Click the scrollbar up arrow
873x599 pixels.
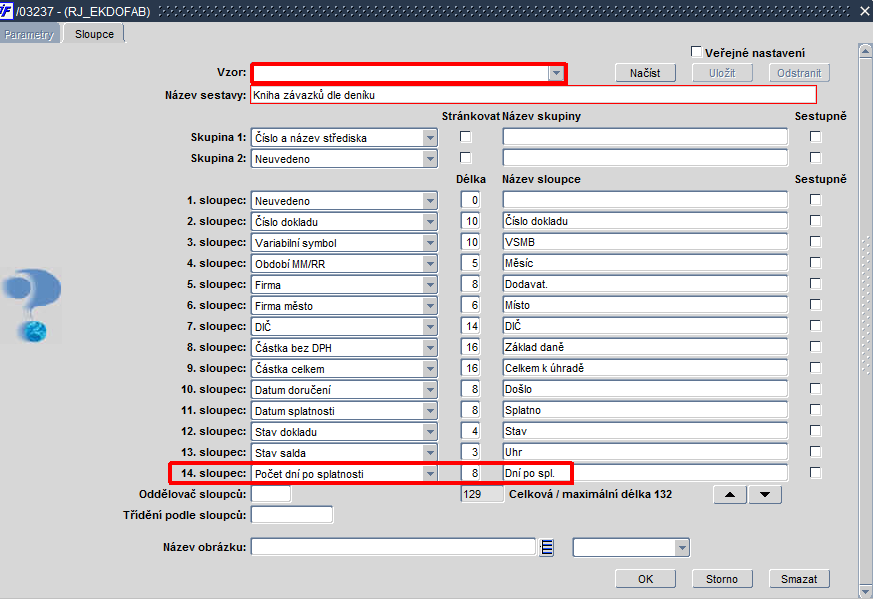coord(865,51)
